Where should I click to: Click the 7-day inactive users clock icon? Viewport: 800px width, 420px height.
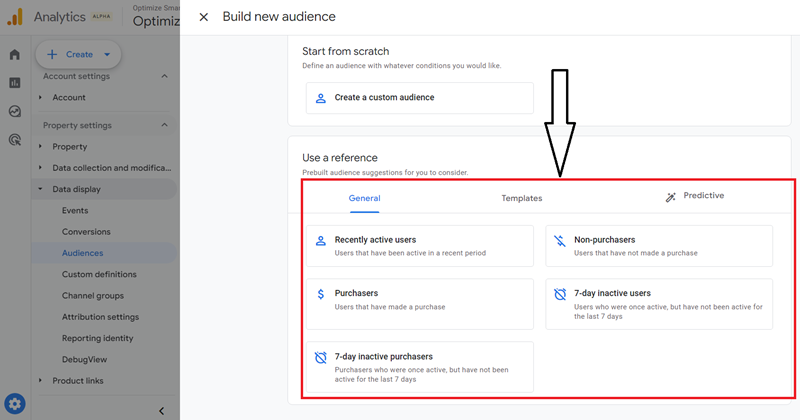560,294
